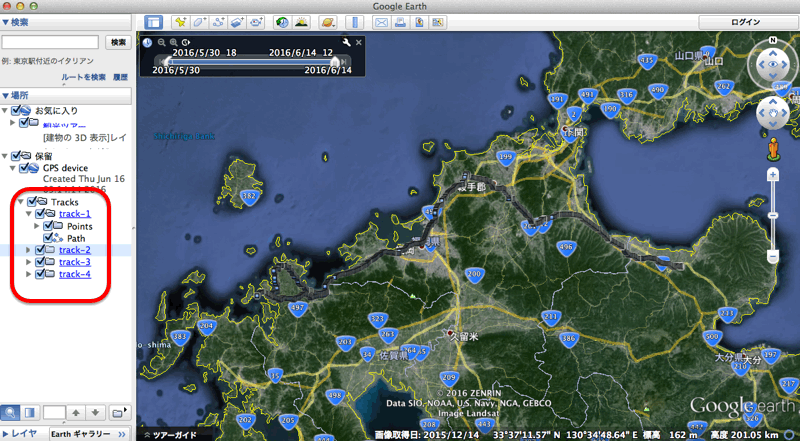This screenshot has width=800, height=441.
Task: Add a placemark with the pushpin tool
Action: point(180,22)
